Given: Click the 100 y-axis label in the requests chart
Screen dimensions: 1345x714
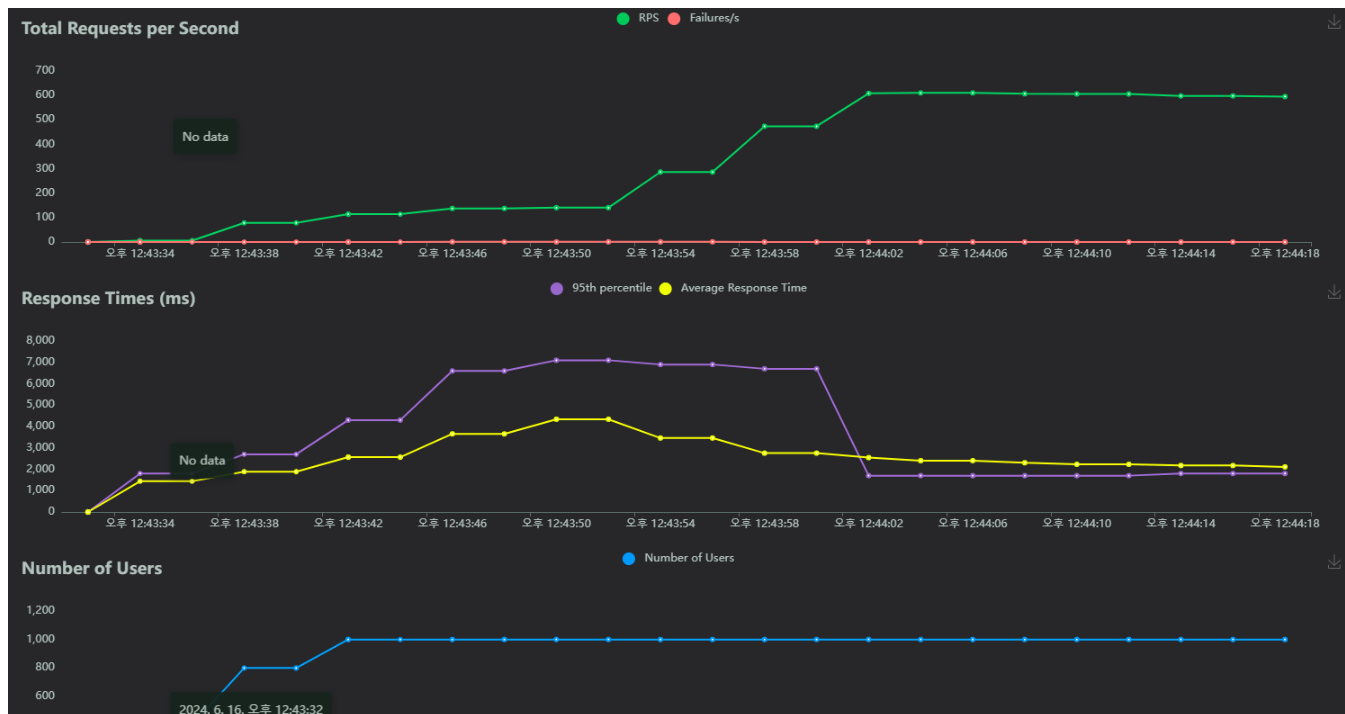Looking at the screenshot, I should 44,217.
